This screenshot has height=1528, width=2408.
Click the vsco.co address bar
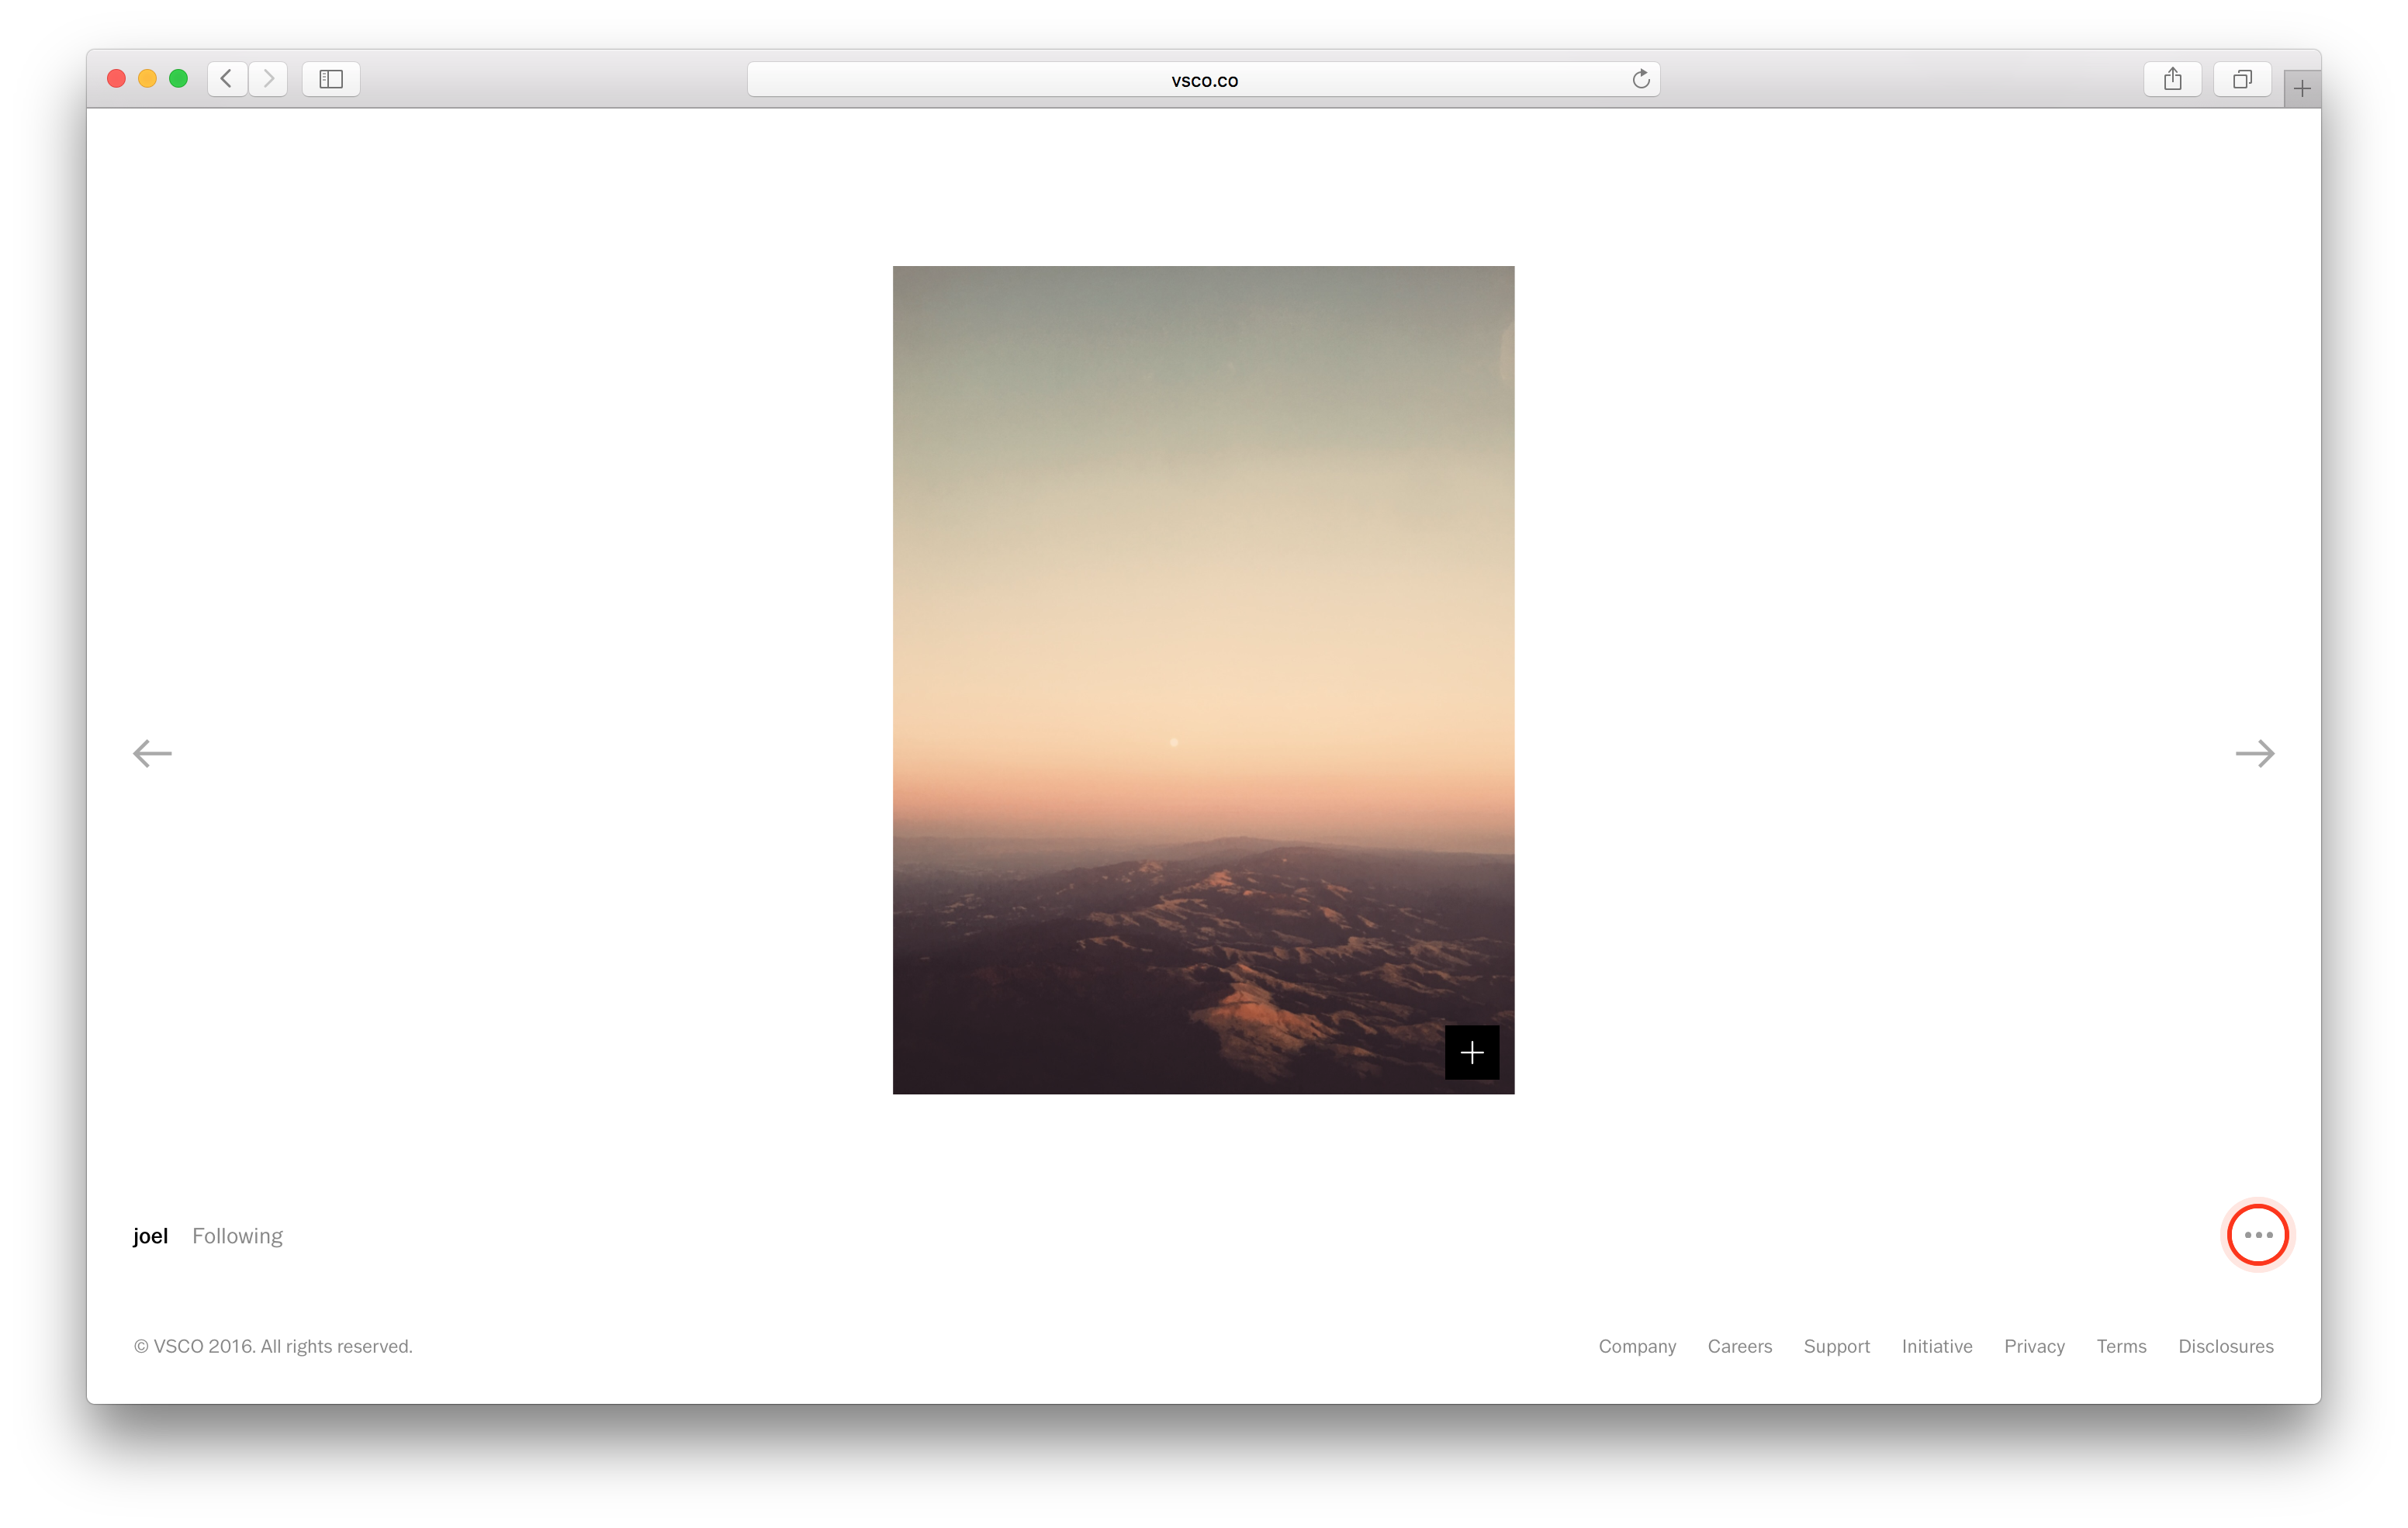coord(1203,80)
